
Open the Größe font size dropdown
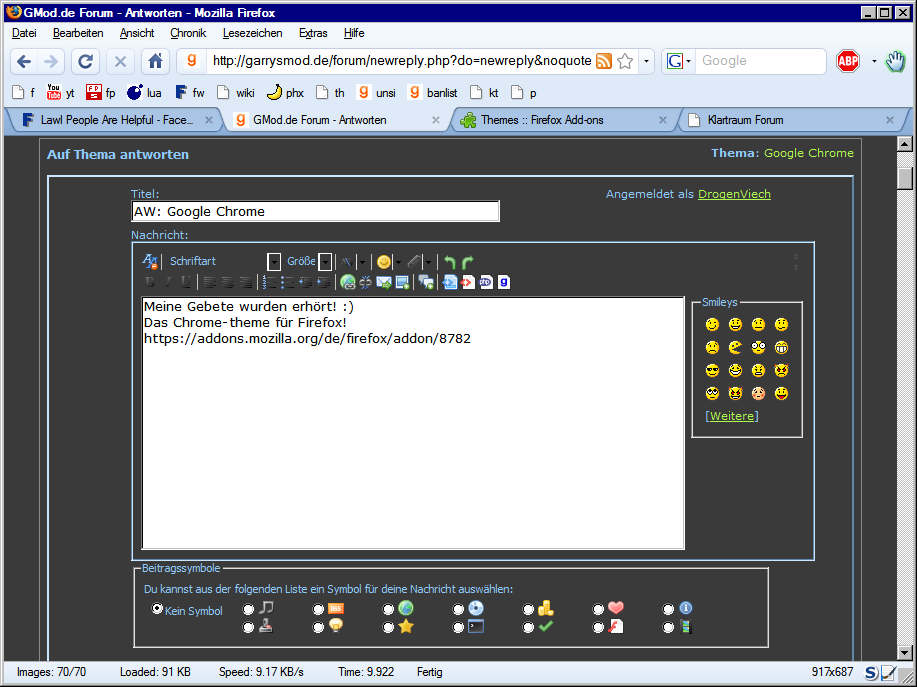click(325, 262)
